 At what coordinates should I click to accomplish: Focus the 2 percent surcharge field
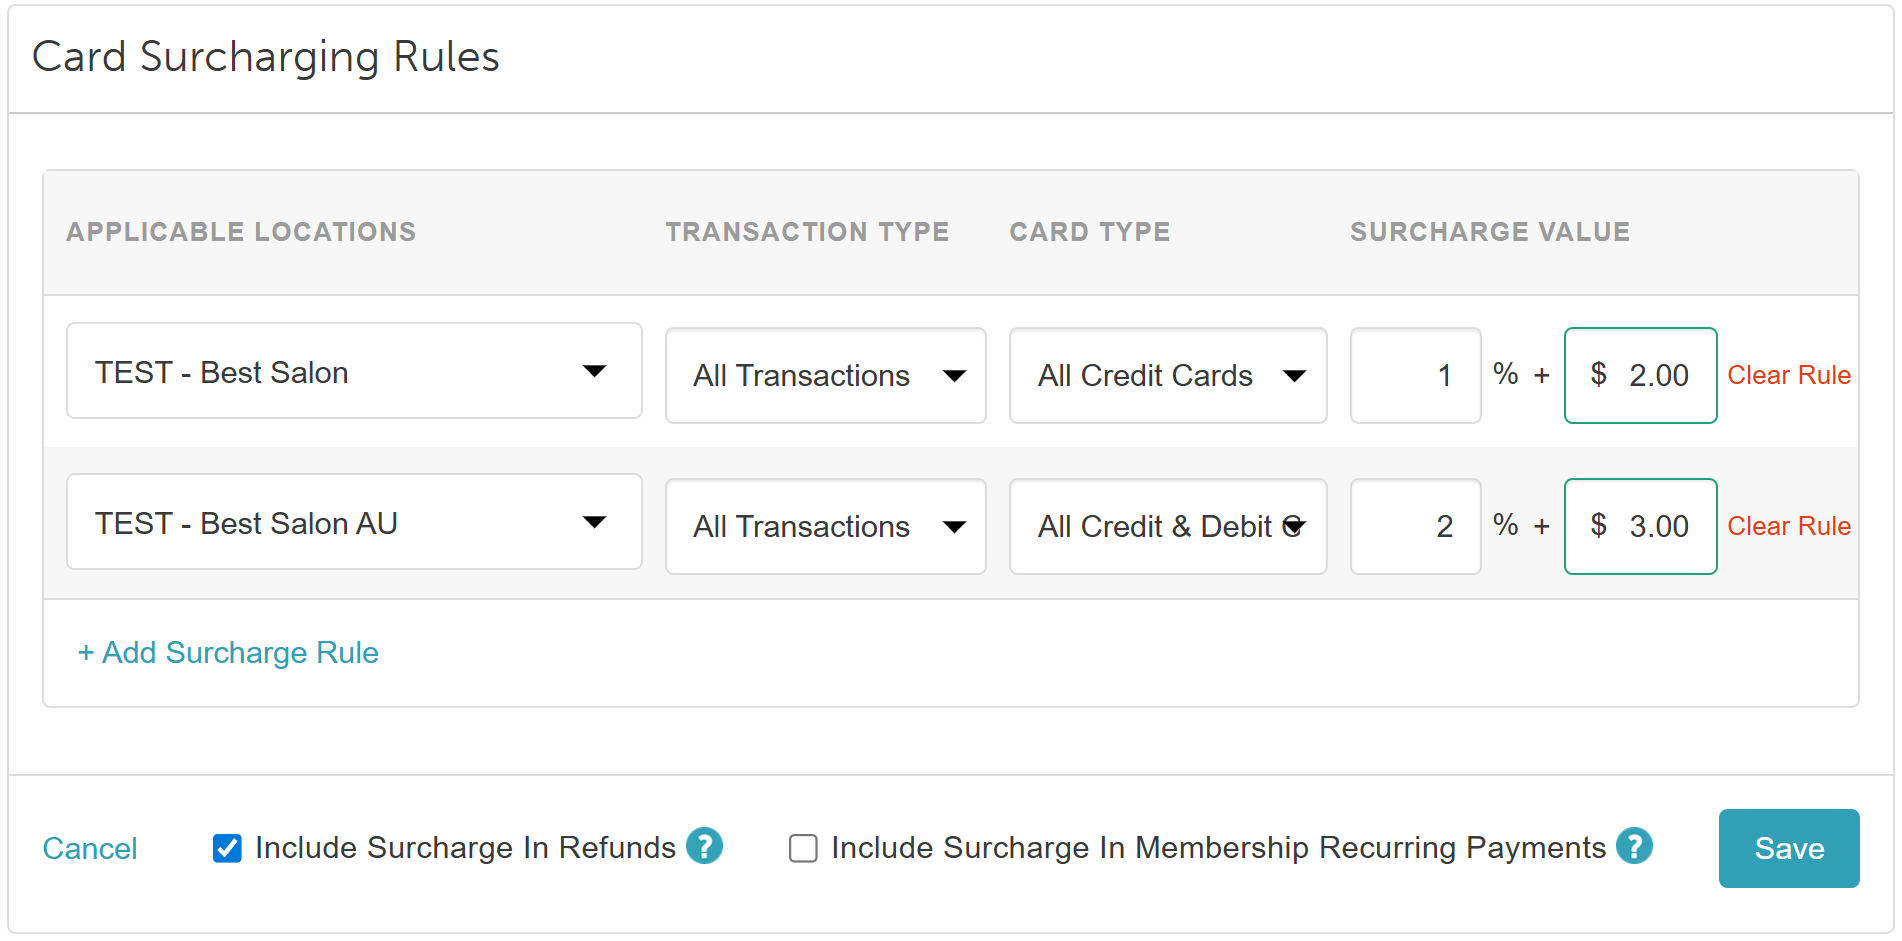point(1415,526)
